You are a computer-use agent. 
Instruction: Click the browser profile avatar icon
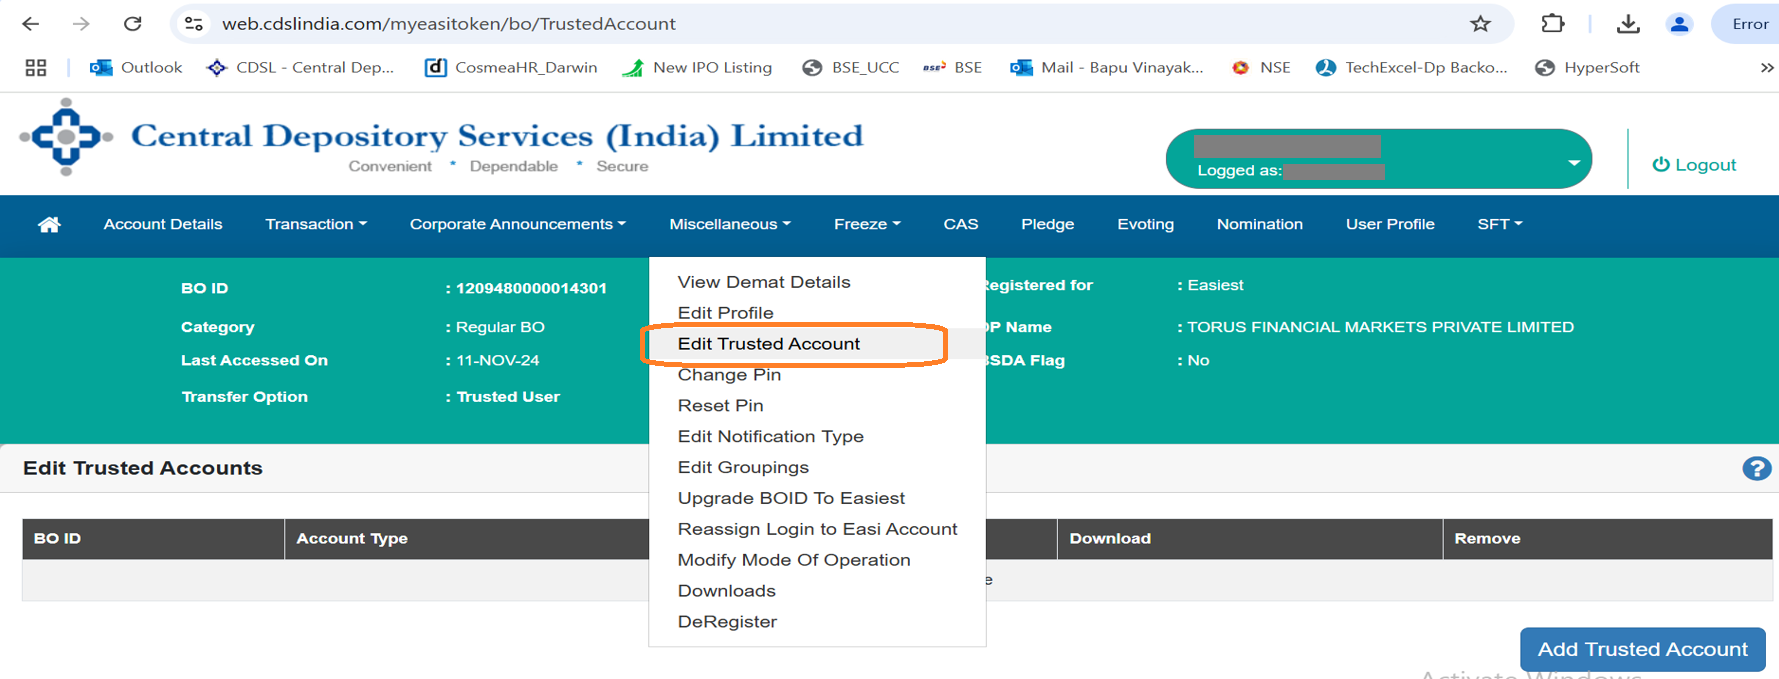point(1679,24)
